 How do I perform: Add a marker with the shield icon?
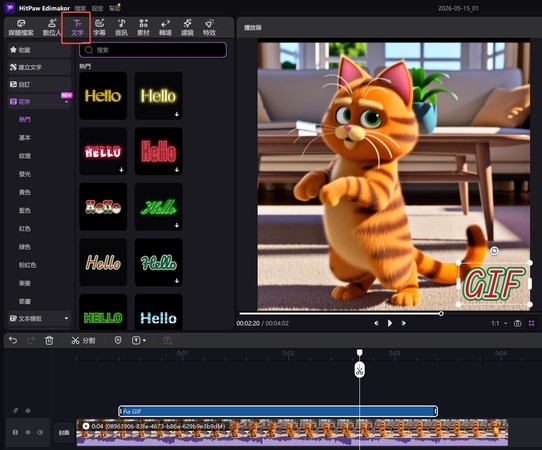coord(118,340)
